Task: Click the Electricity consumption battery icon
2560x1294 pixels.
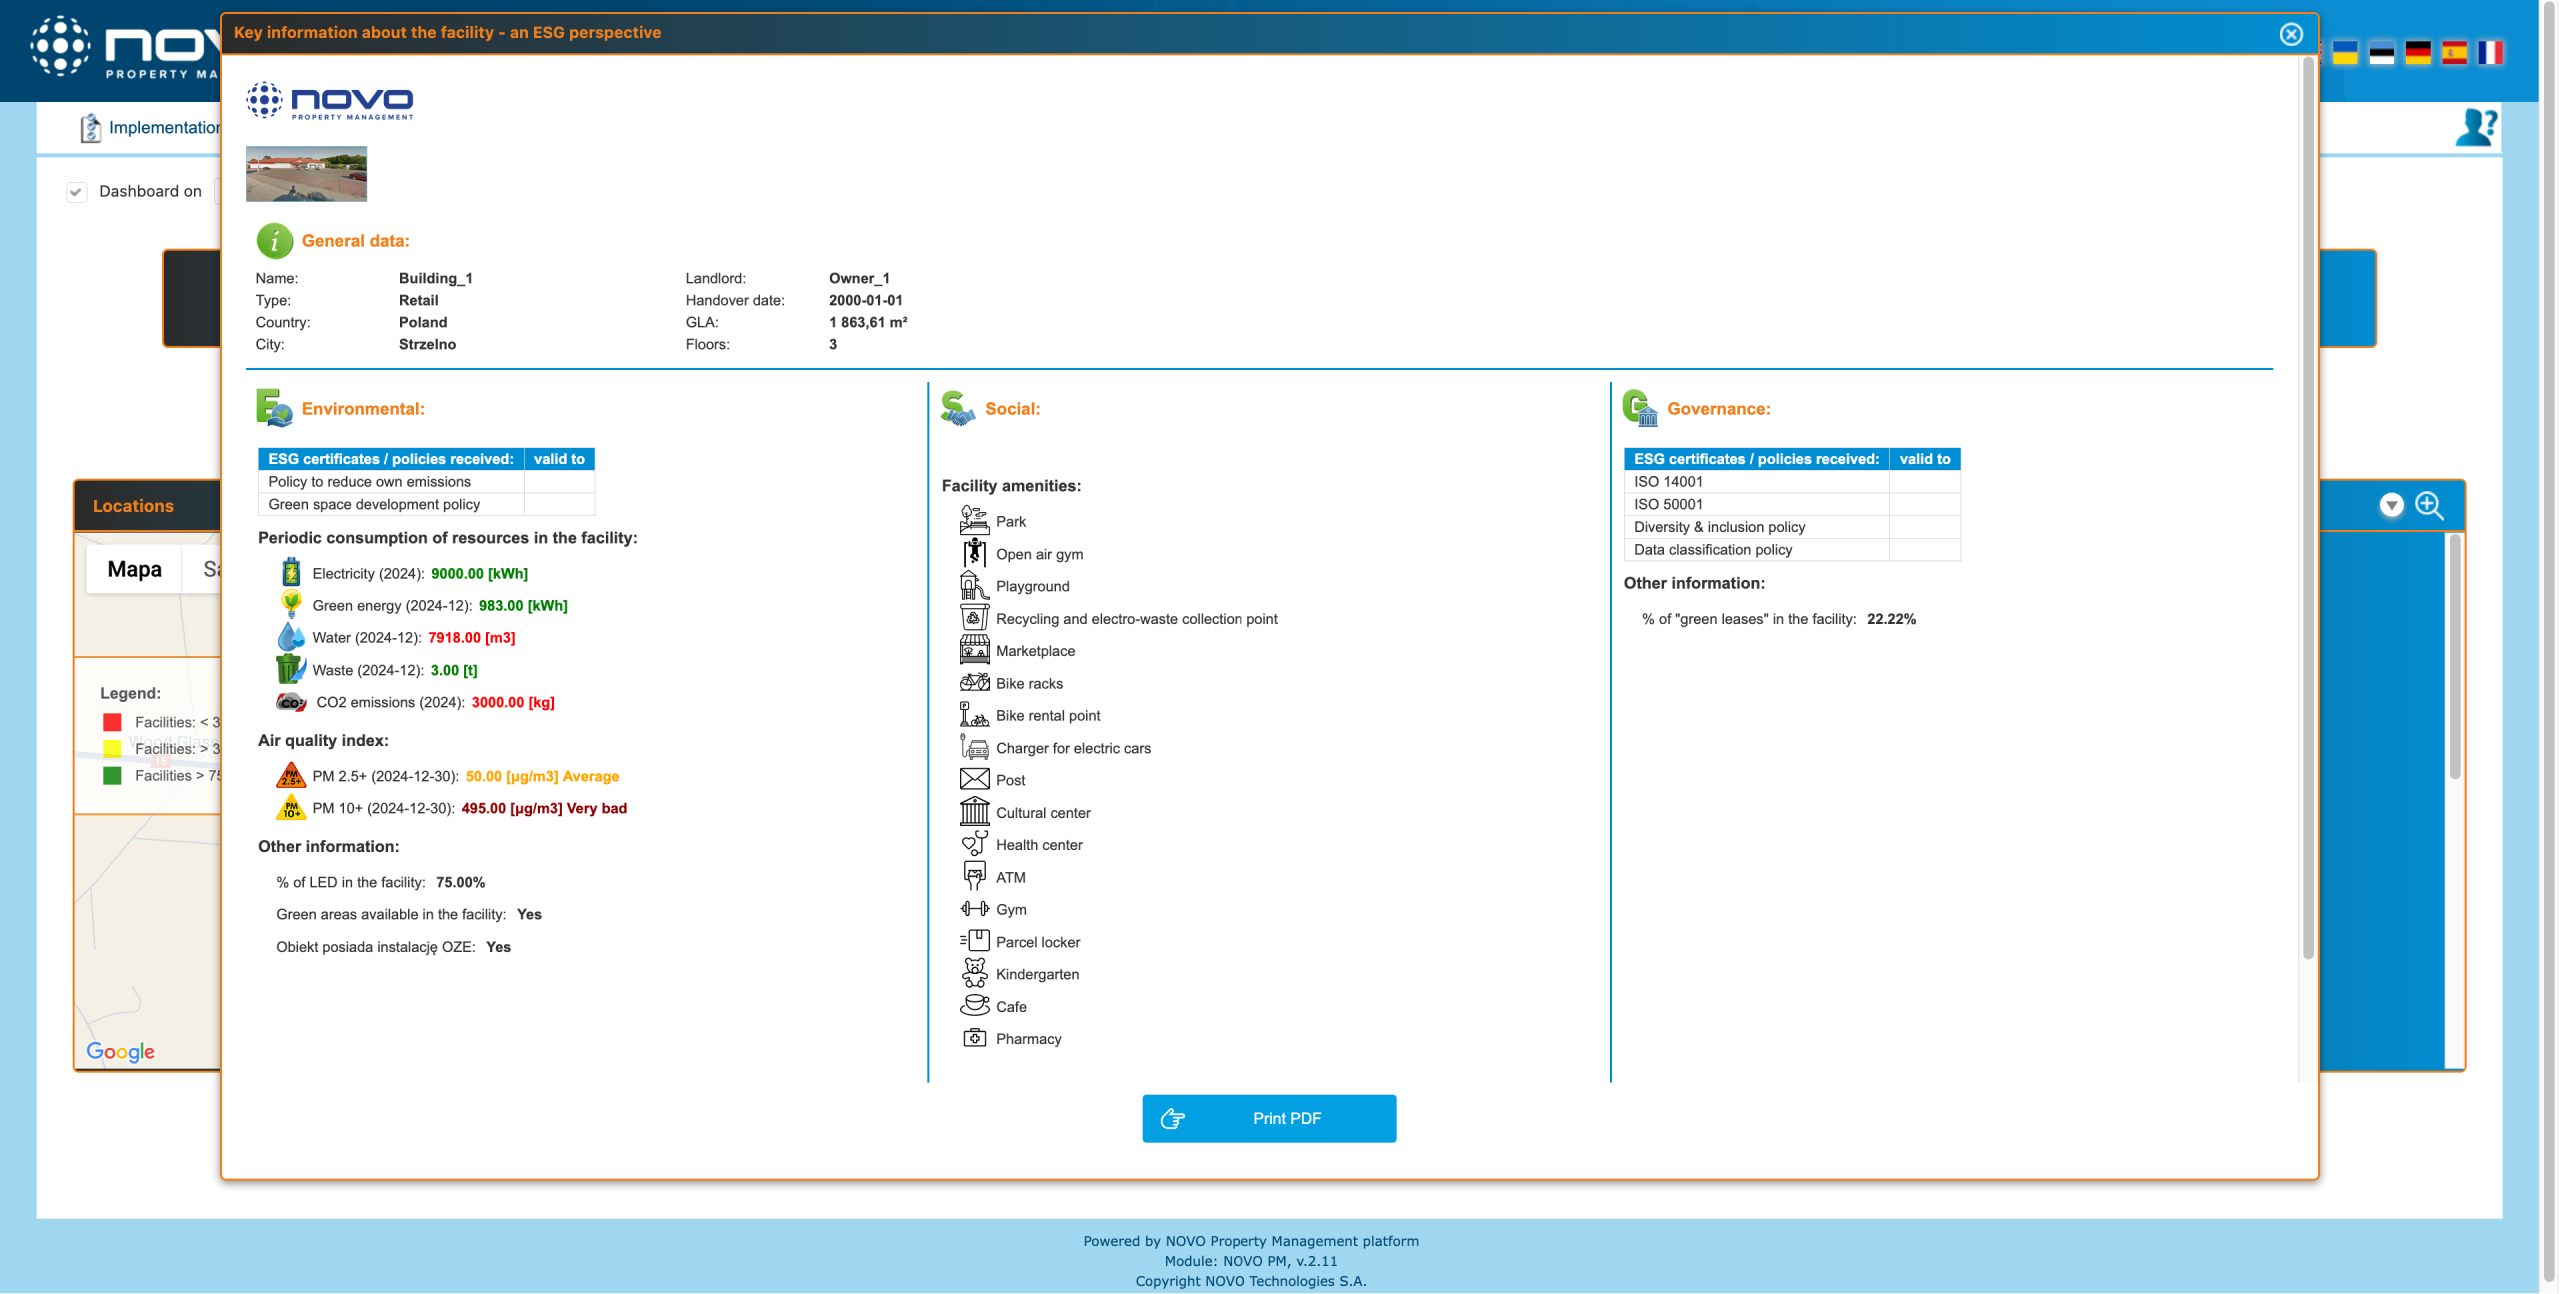Action: click(x=291, y=573)
